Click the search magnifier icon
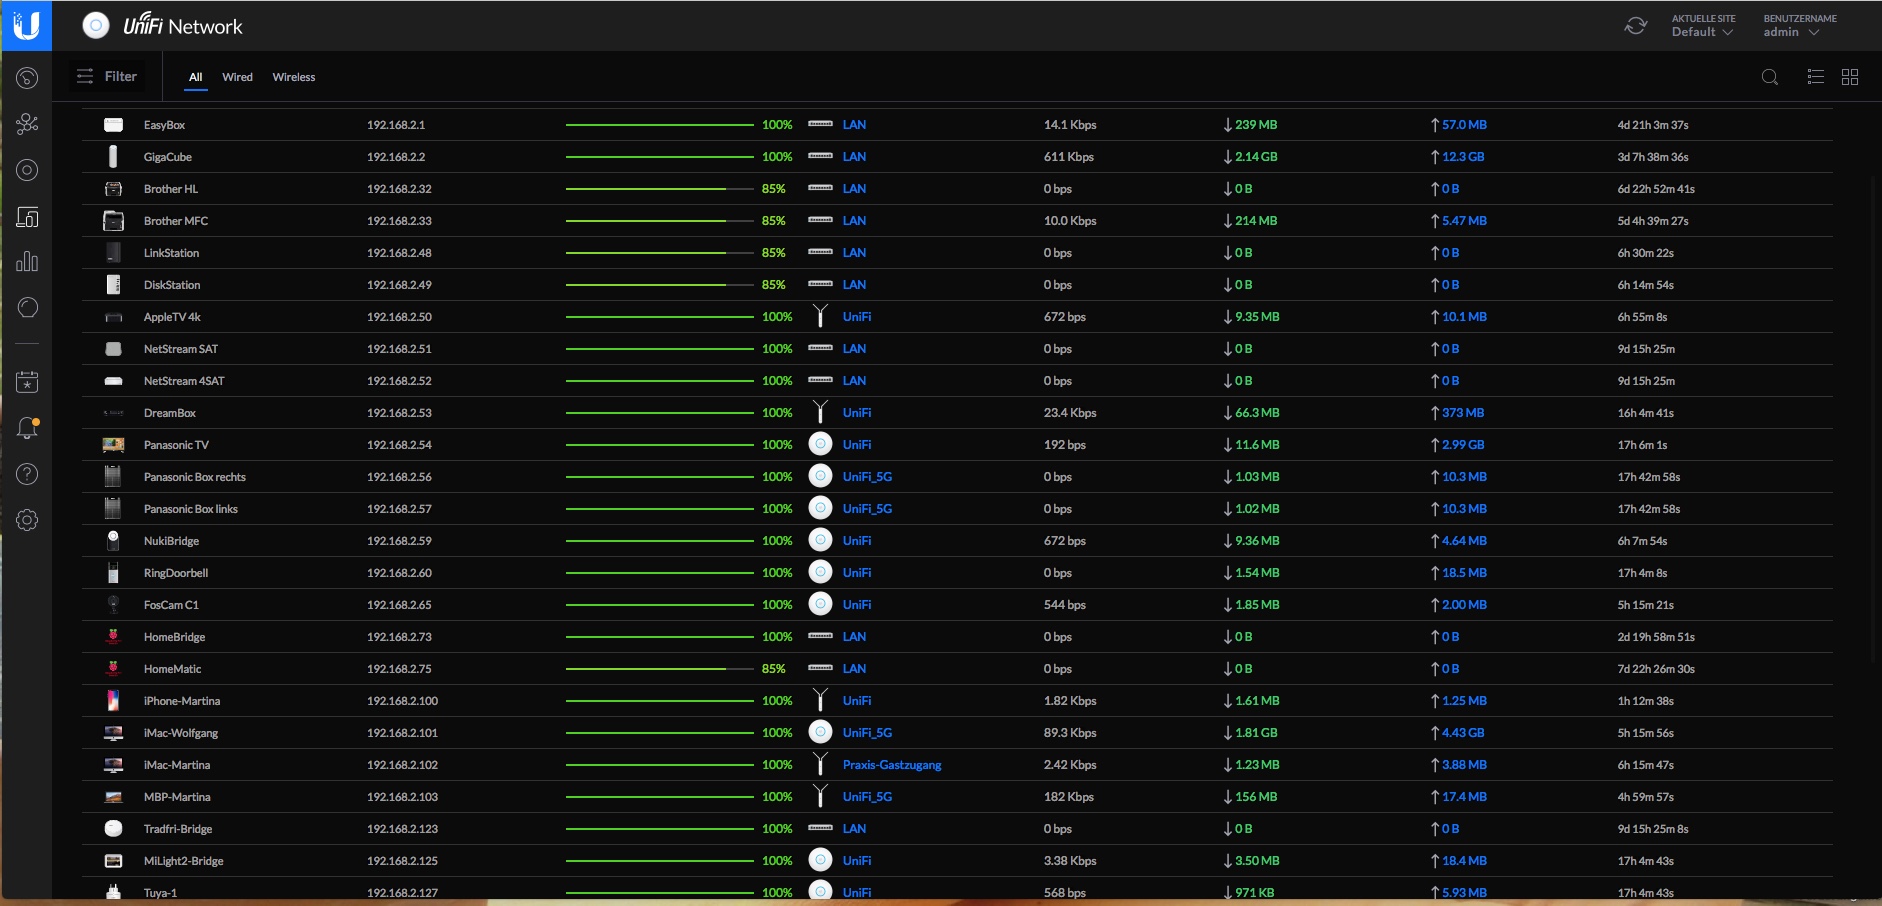Viewport: 1882px width, 906px height. coord(1769,77)
